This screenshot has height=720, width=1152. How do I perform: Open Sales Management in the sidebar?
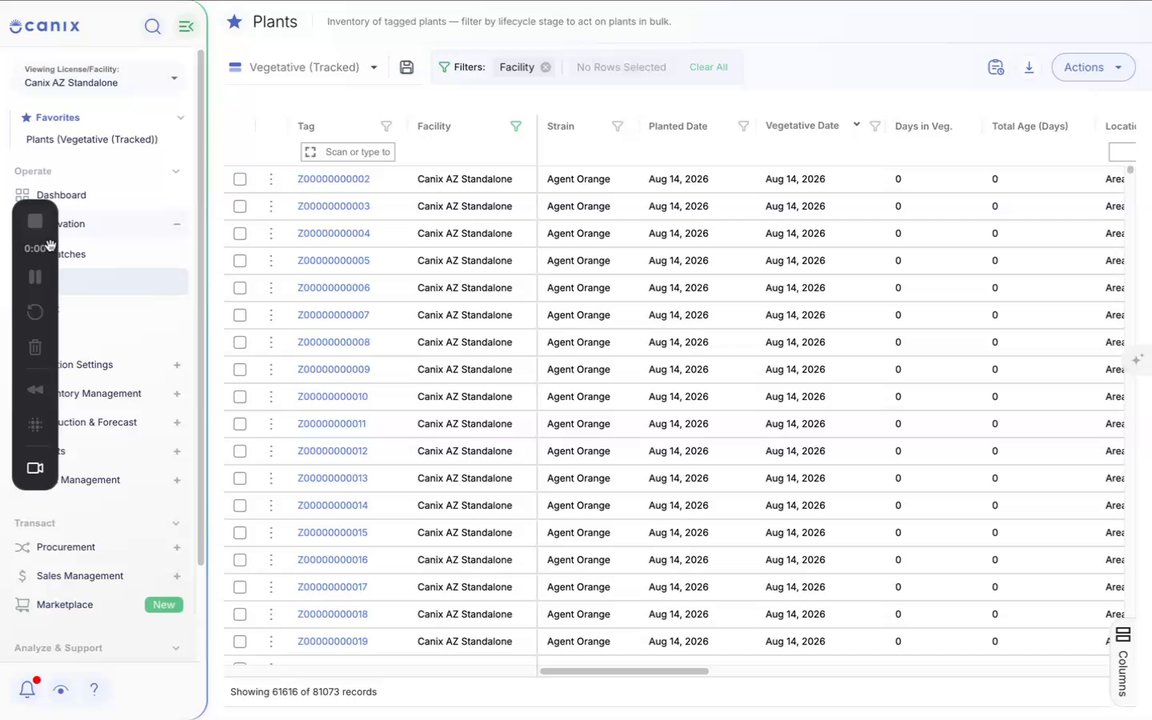(80, 576)
